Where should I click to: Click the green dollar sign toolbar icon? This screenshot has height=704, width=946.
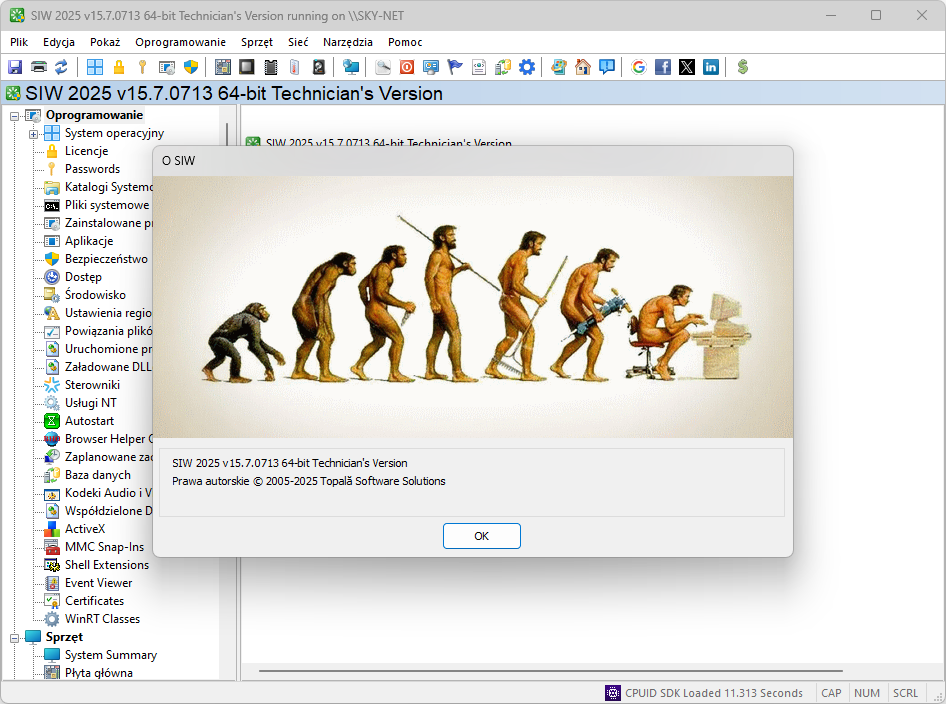(743, 67)
